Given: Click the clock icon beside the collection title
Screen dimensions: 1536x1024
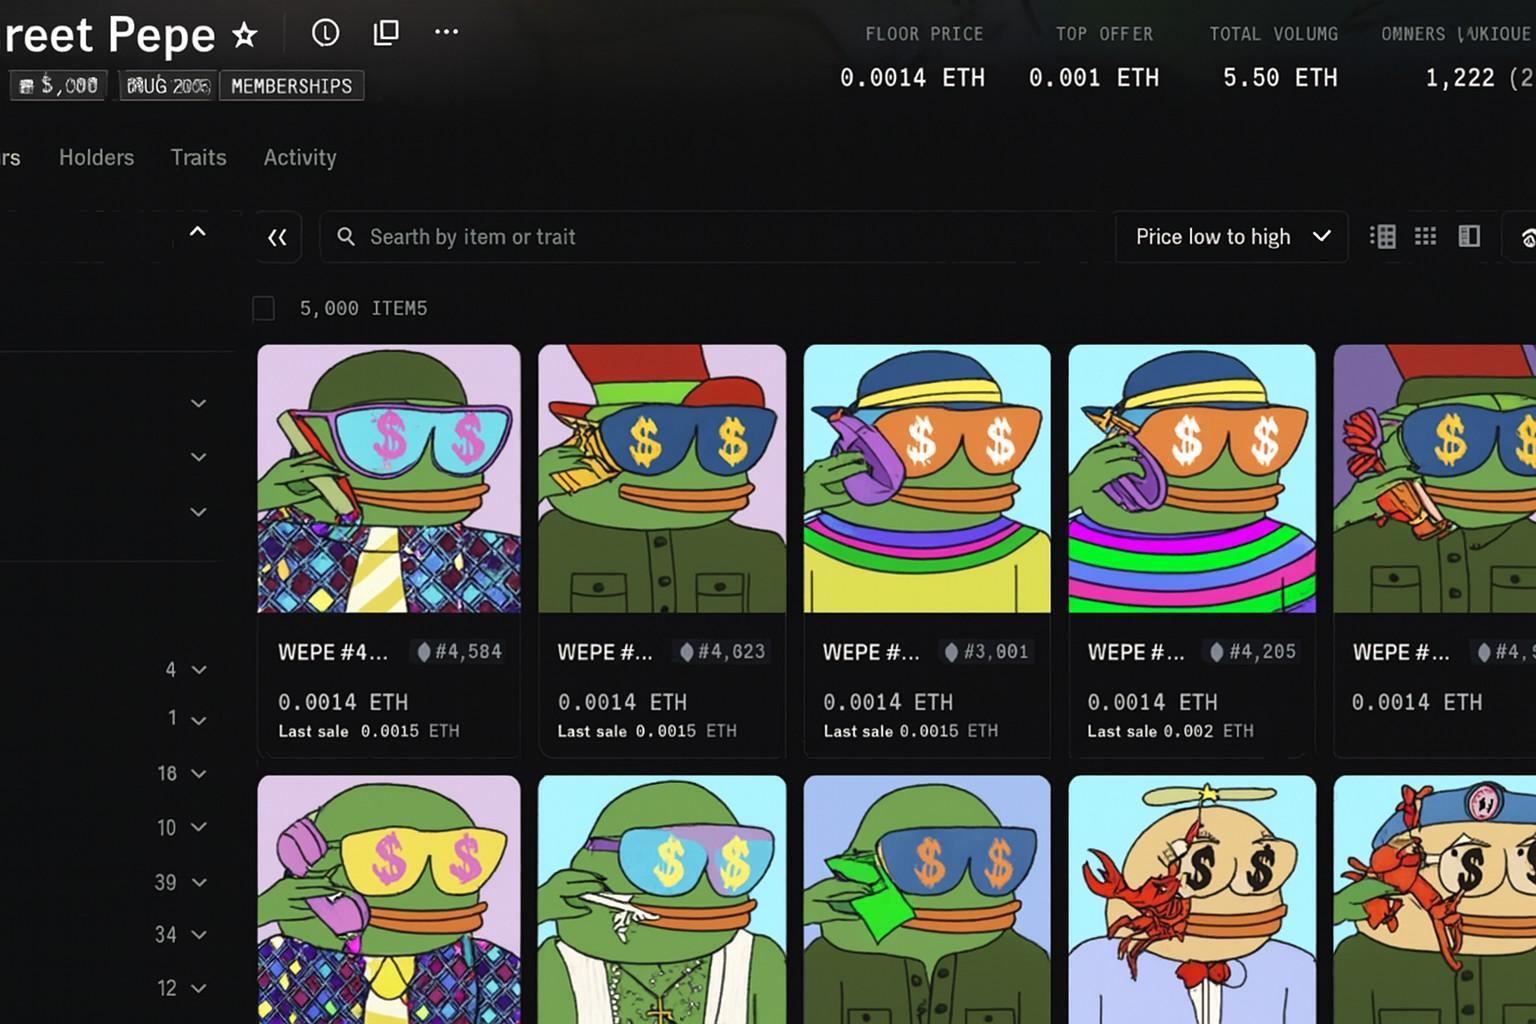Looking at the screenshot, I should [x=325, y=33].
